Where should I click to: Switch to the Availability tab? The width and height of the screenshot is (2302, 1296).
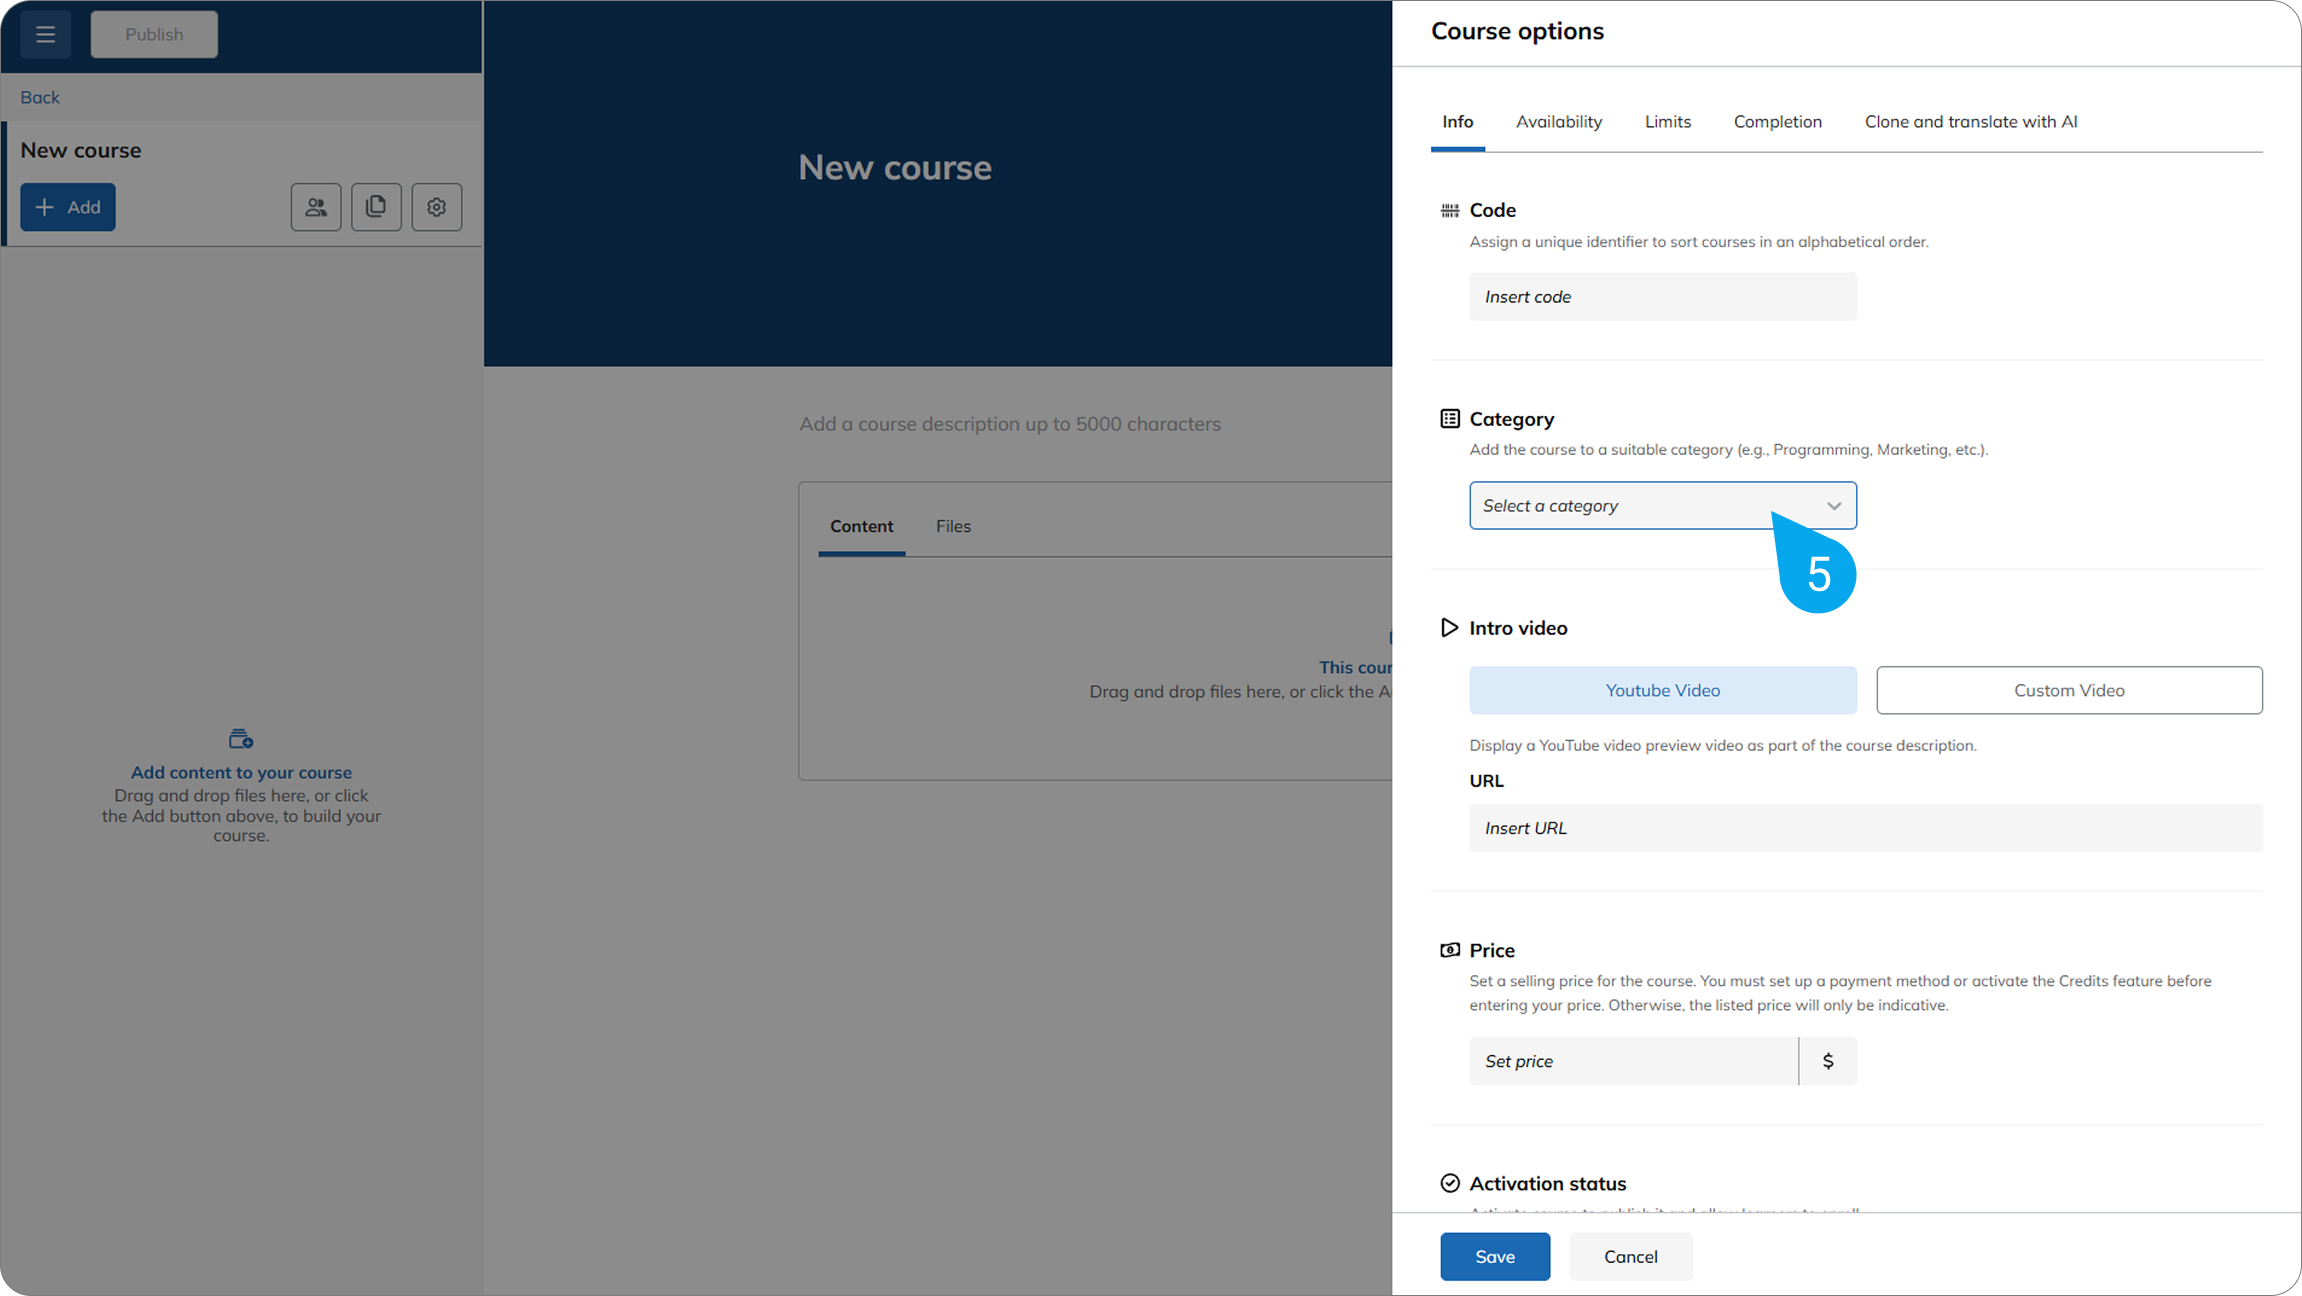tap(1558, 122)
